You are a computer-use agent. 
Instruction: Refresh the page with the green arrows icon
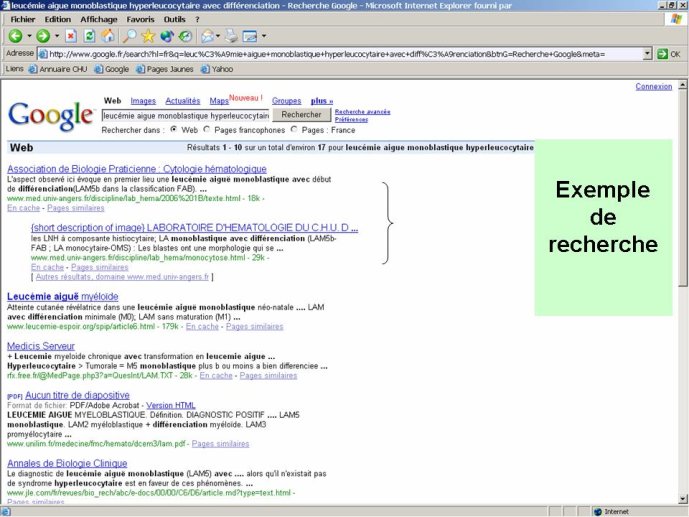pos(90,36)
